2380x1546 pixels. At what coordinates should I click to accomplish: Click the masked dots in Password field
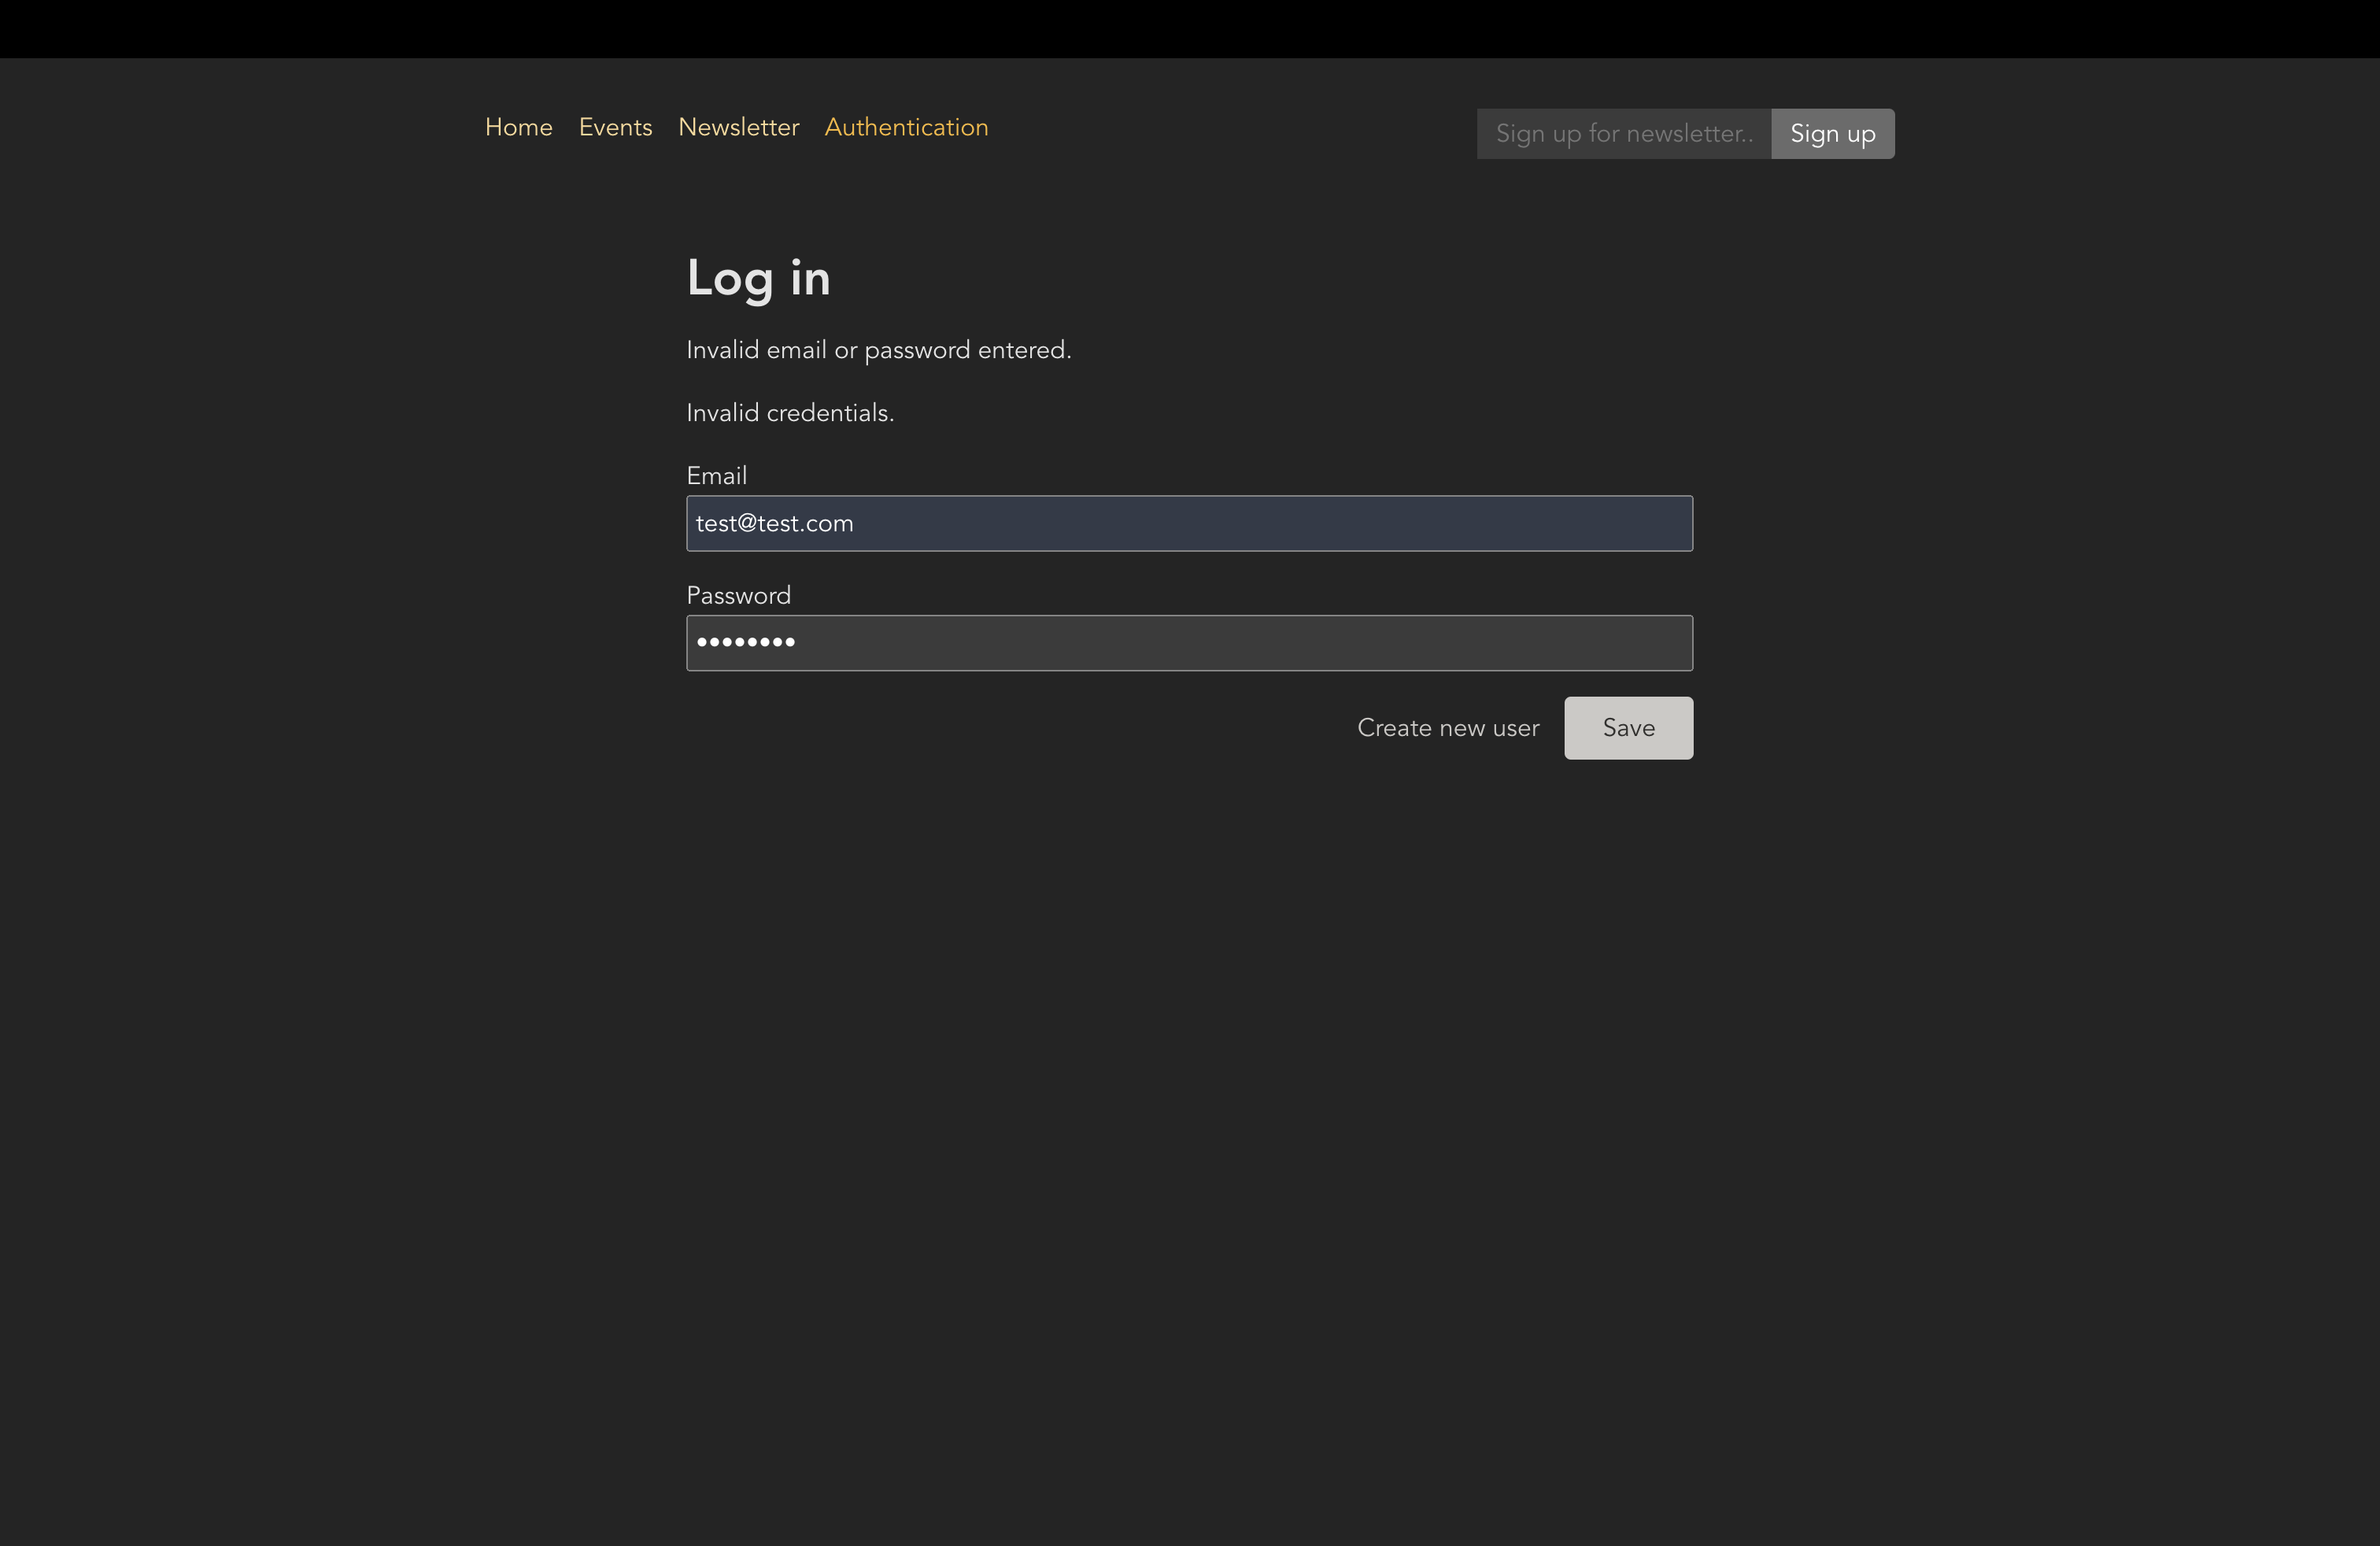point(746,643)
